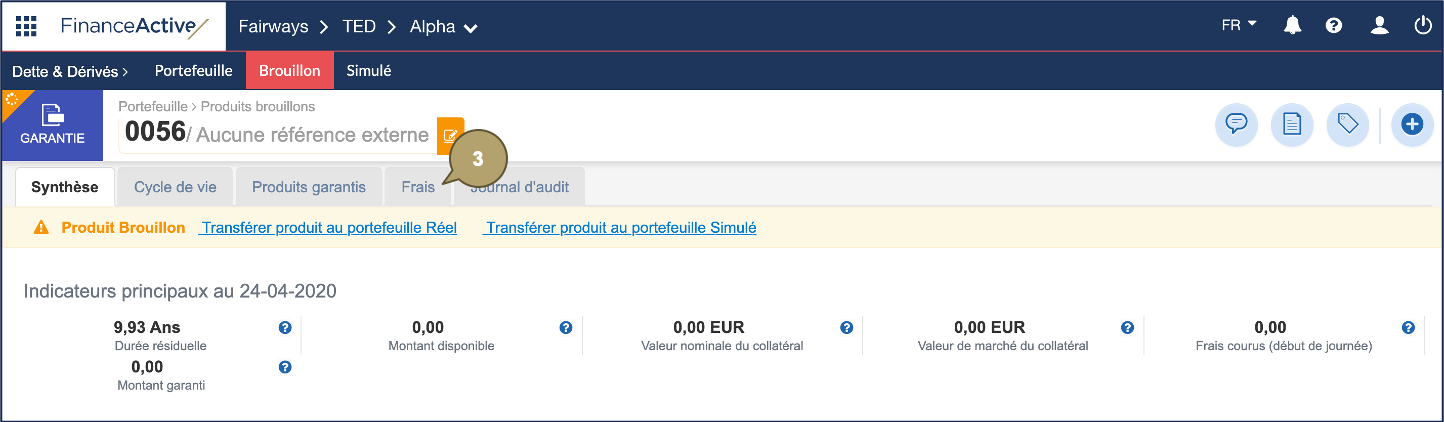The height and width of the screenshot is (422, 1444).
Task: Open the user profile icon
Action: [1380, 26]
